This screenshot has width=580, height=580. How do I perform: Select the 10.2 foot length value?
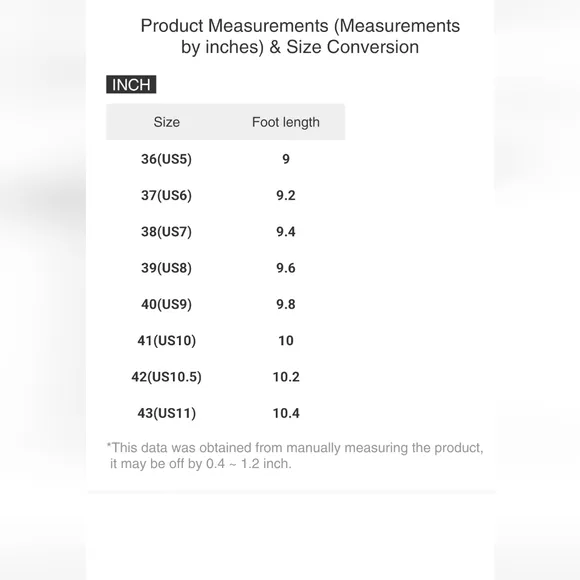(x=286, y=377)
